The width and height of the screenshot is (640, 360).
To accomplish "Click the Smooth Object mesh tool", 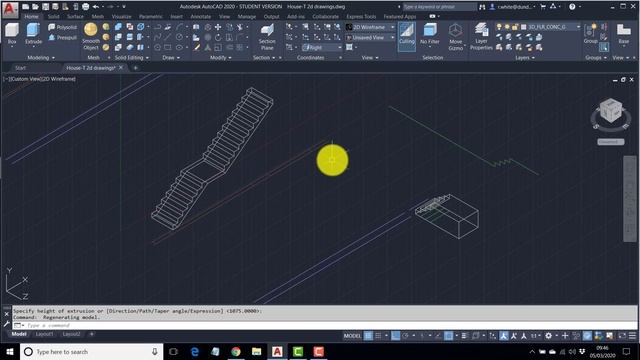I will (91, 37).
